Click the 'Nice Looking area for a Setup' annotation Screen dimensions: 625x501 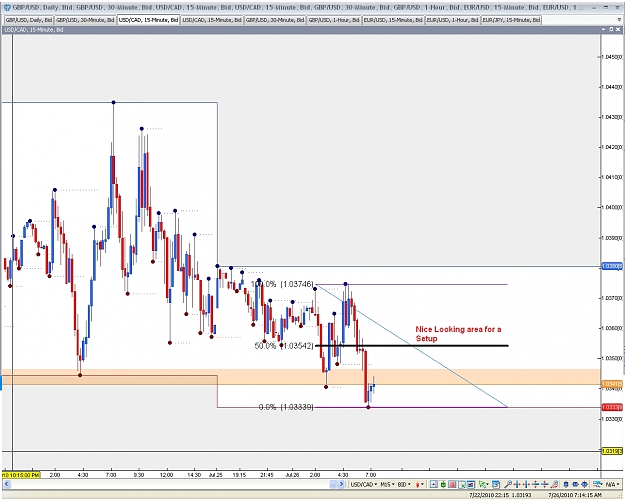coord(458,334)
